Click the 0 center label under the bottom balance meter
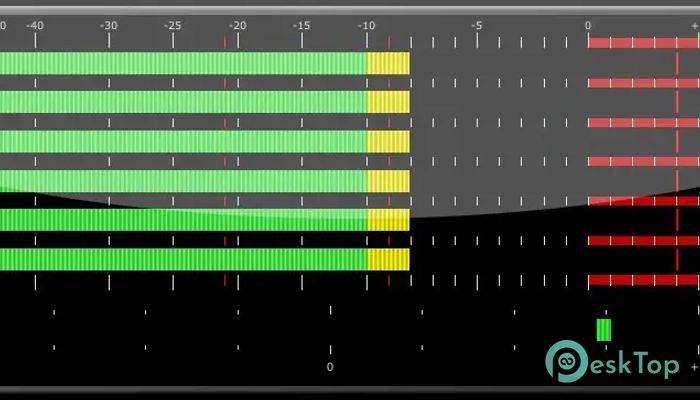Screen dimensions: 700x400 coord(330,367)
